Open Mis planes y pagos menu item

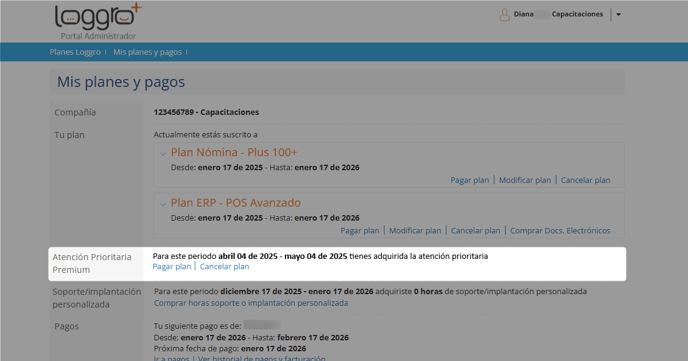[x=147, y=52]
